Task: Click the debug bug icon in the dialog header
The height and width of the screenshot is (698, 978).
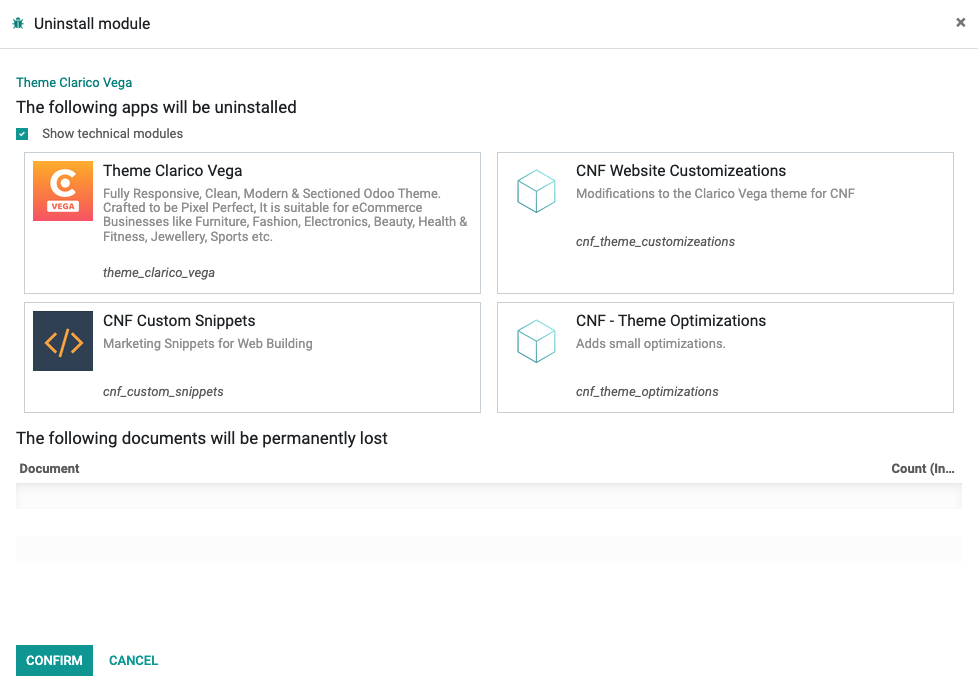Action: coord(18,24)
